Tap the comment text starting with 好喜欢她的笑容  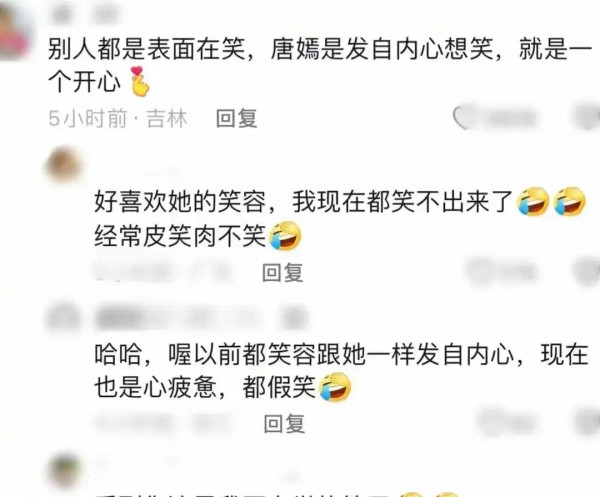340,218
